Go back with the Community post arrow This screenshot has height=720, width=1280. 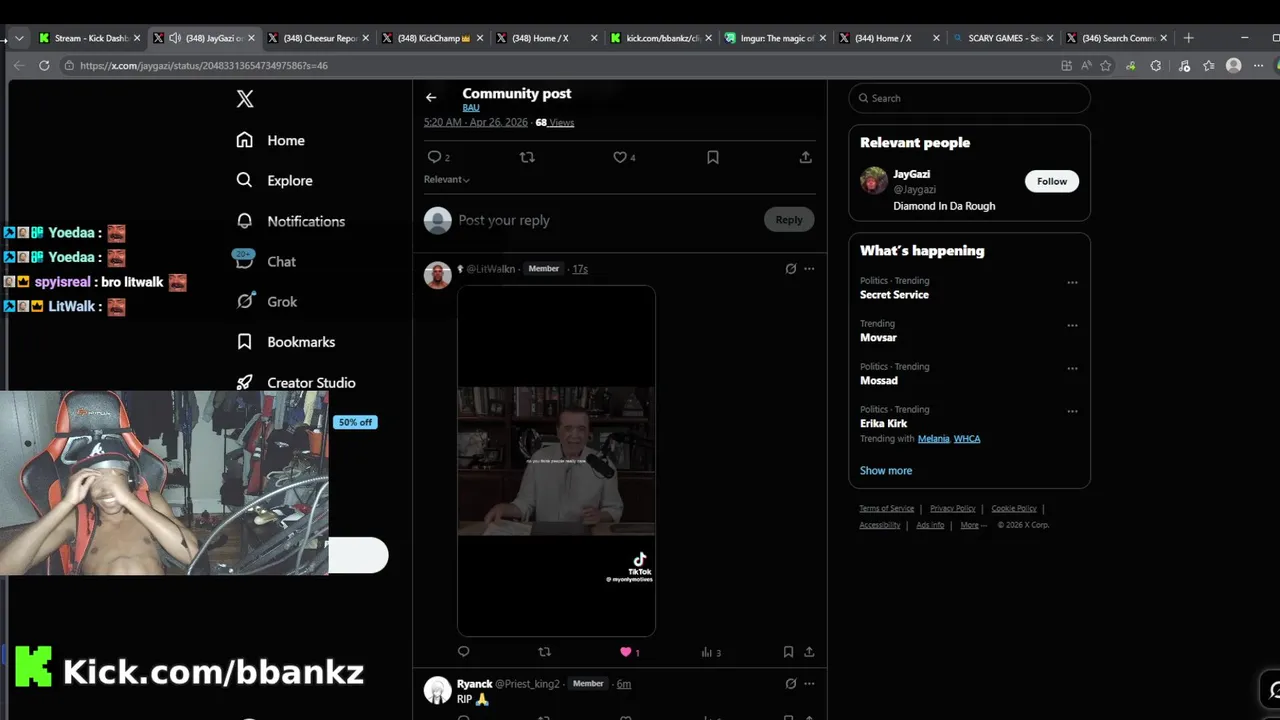pyautogui.click(x=431, y=97)
